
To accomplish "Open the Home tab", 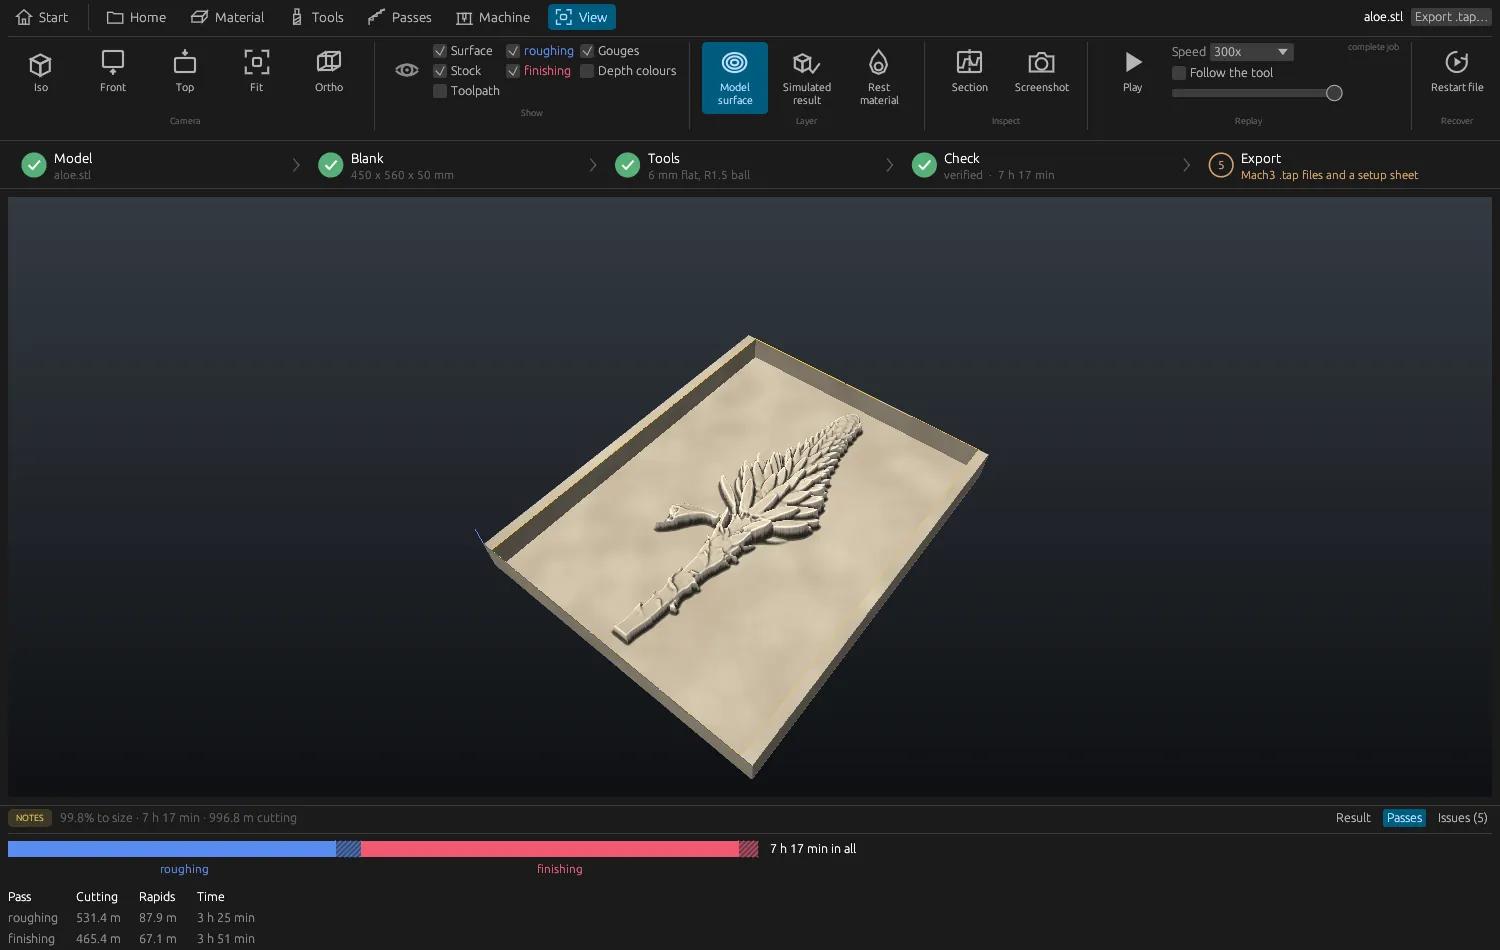I will pos(136,17).
